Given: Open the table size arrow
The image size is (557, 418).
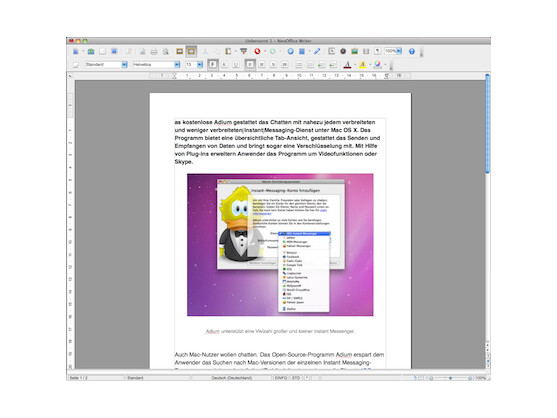Looking at the screenshot, I should coord(309,51).
